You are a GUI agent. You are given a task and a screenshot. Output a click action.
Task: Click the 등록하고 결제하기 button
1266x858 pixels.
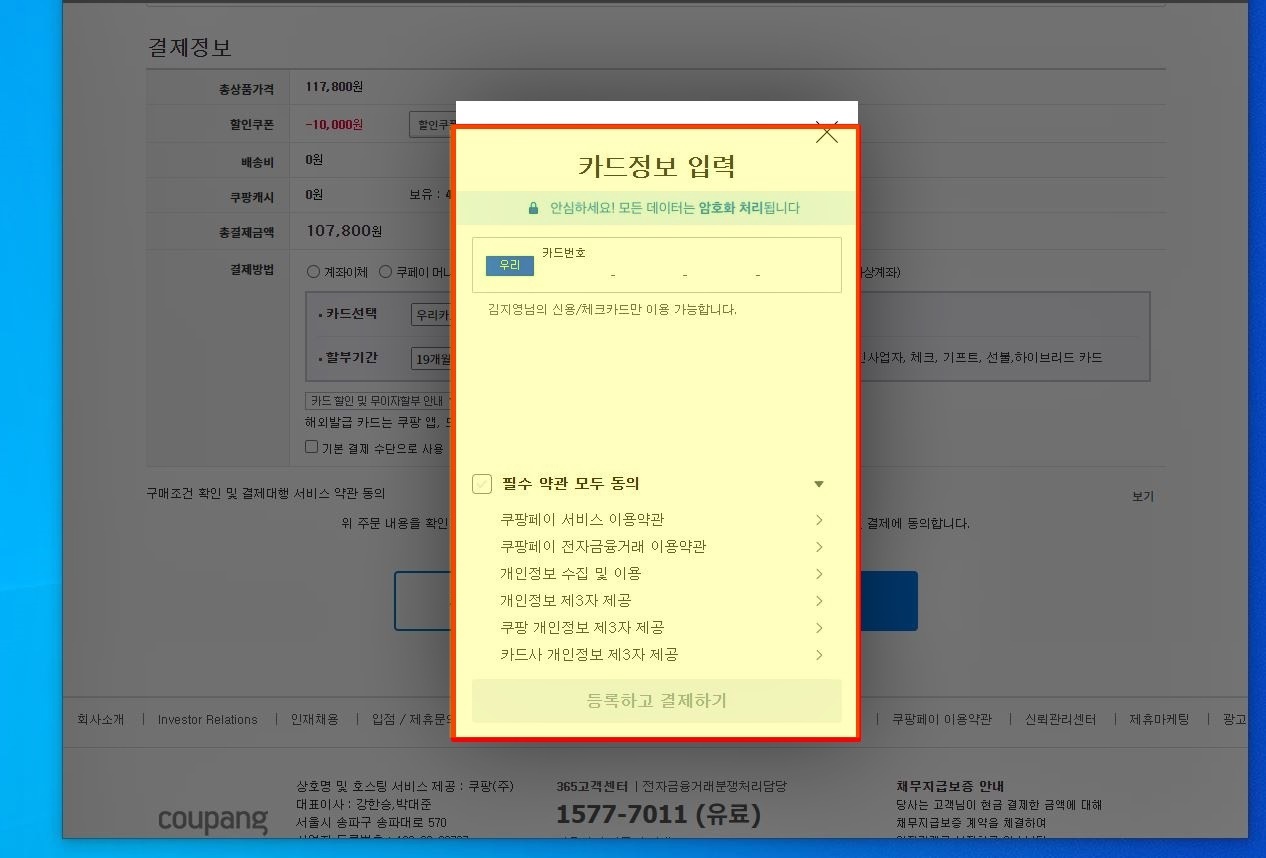coord(657,701)
